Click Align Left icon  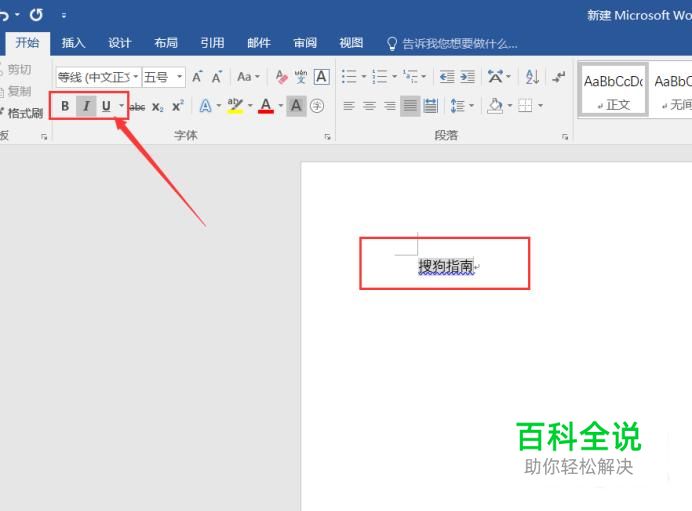pyautogui.click(x=349, y=106)
